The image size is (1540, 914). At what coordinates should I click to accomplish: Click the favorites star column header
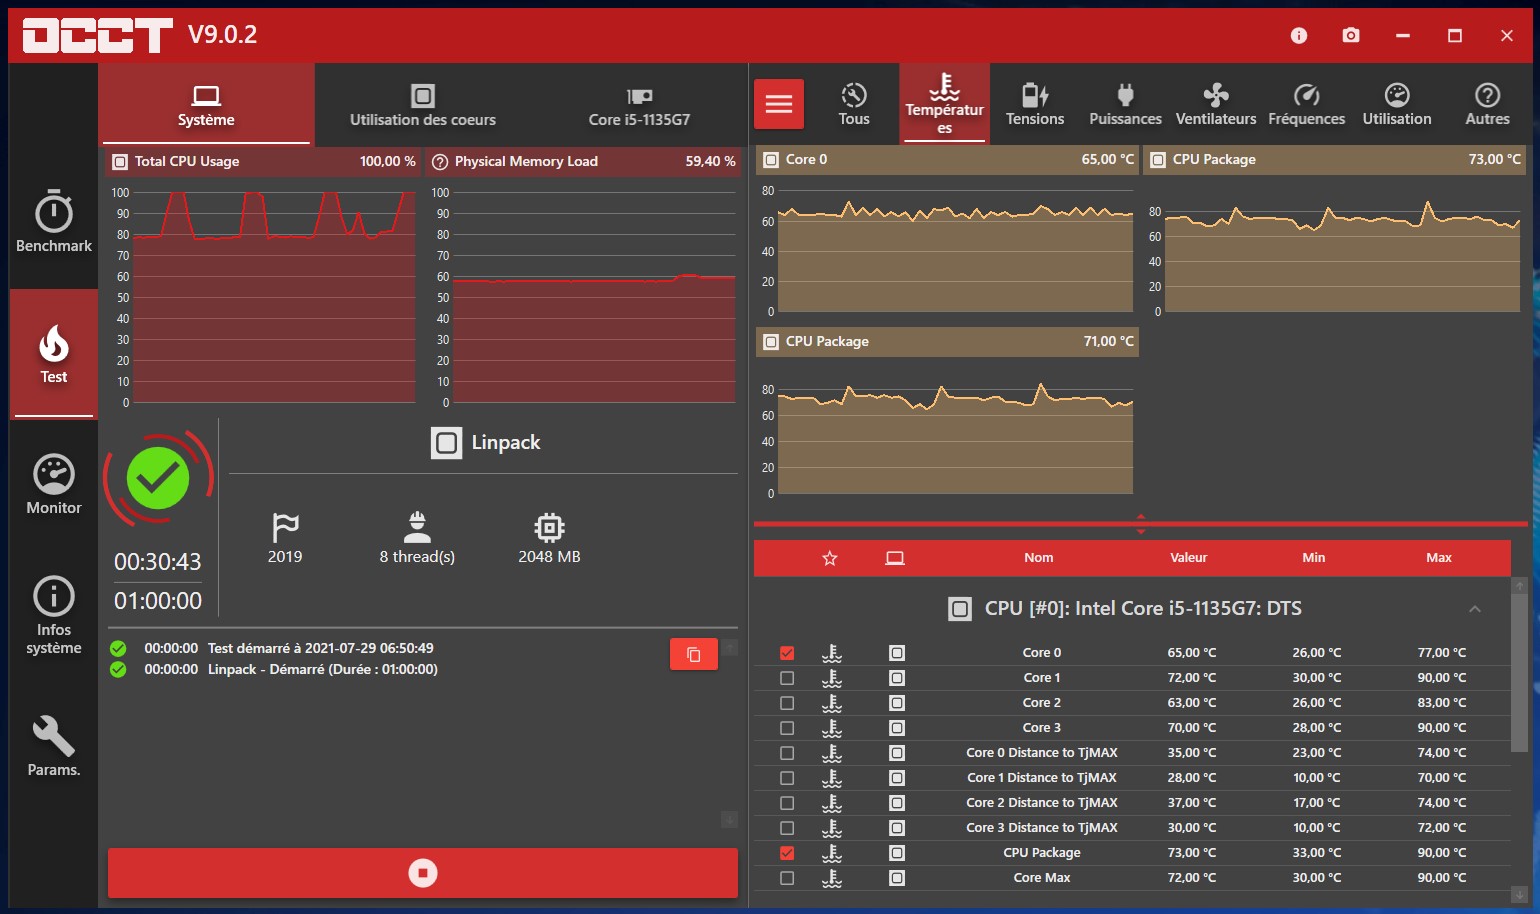point(830,558)
